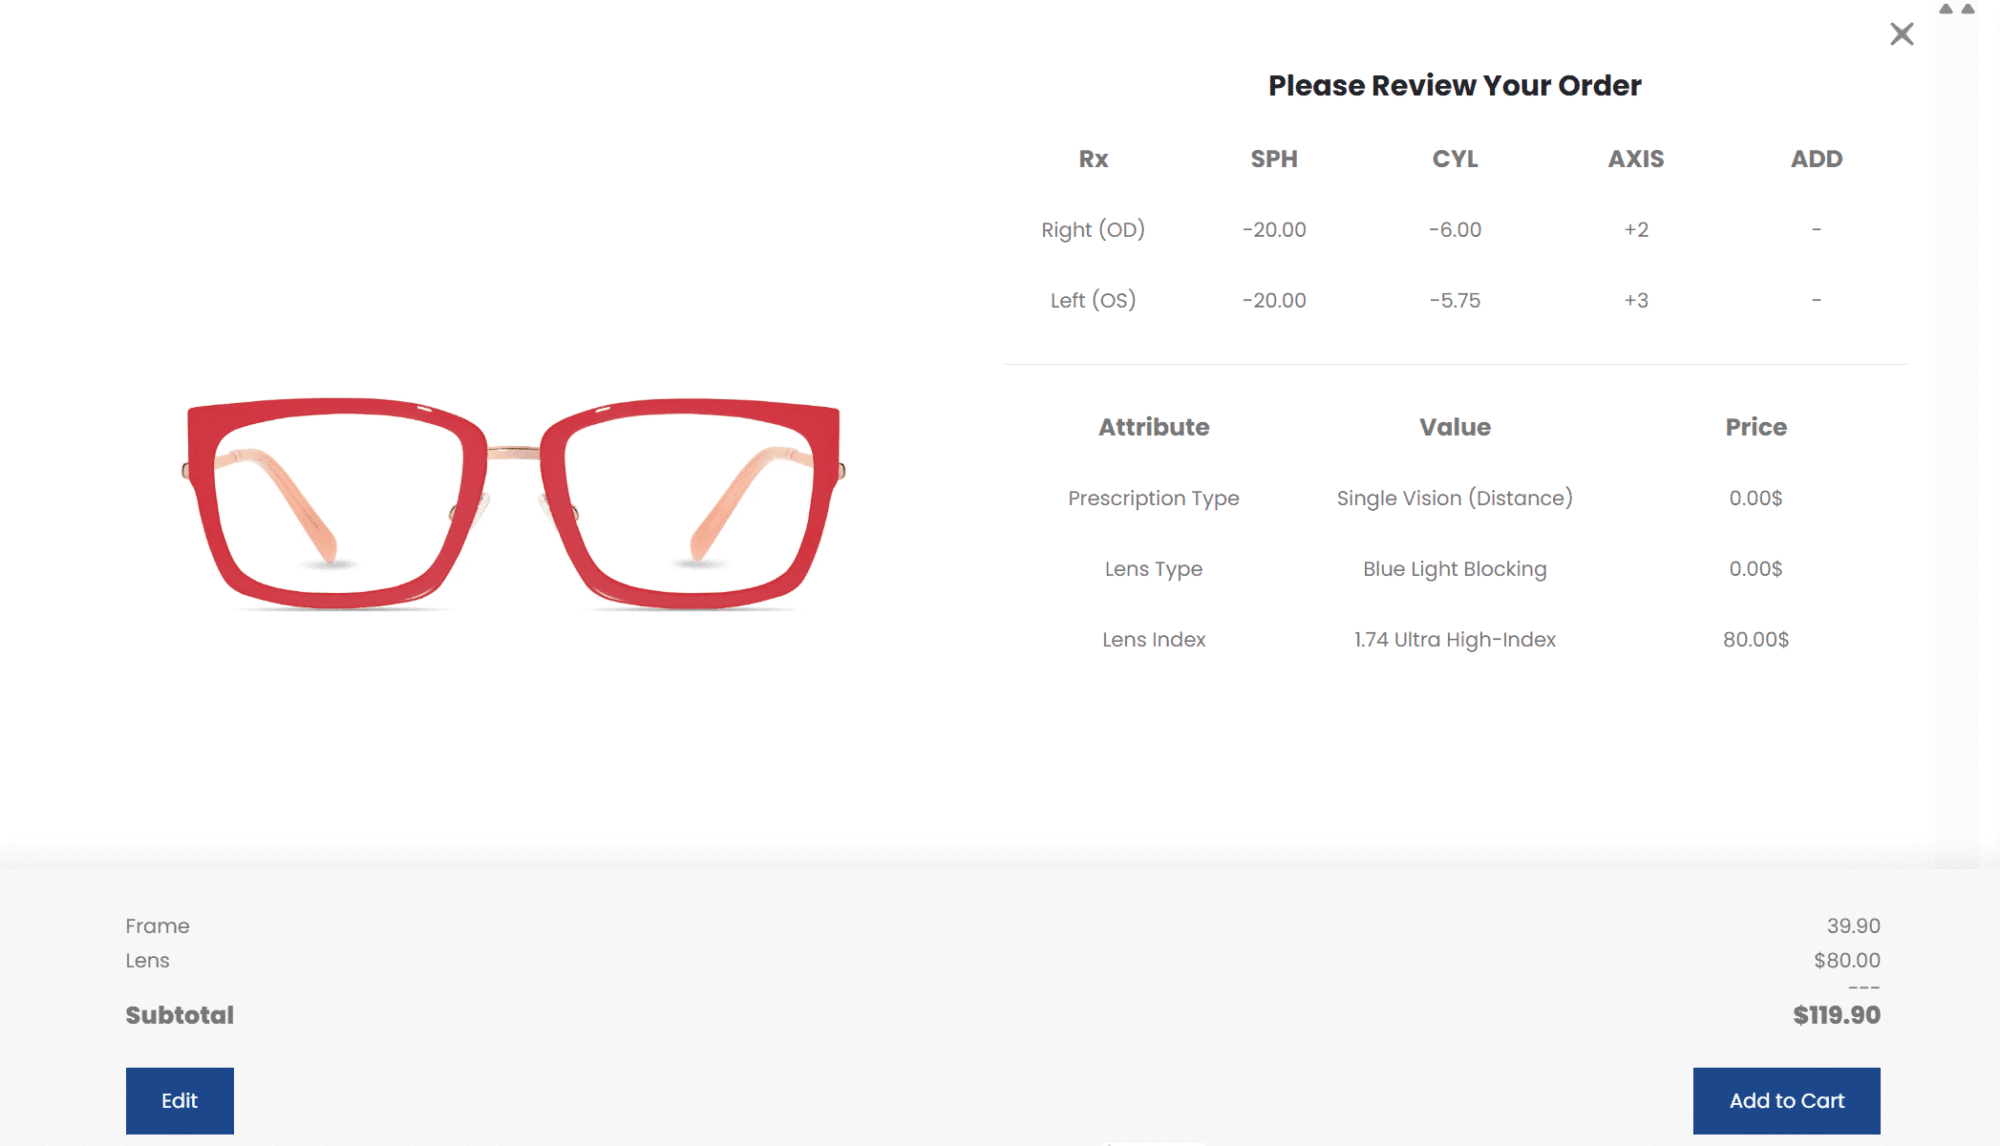2000x1146 pixels.
Task: Click the Left (OS) row label
Action: (1093, 300)
